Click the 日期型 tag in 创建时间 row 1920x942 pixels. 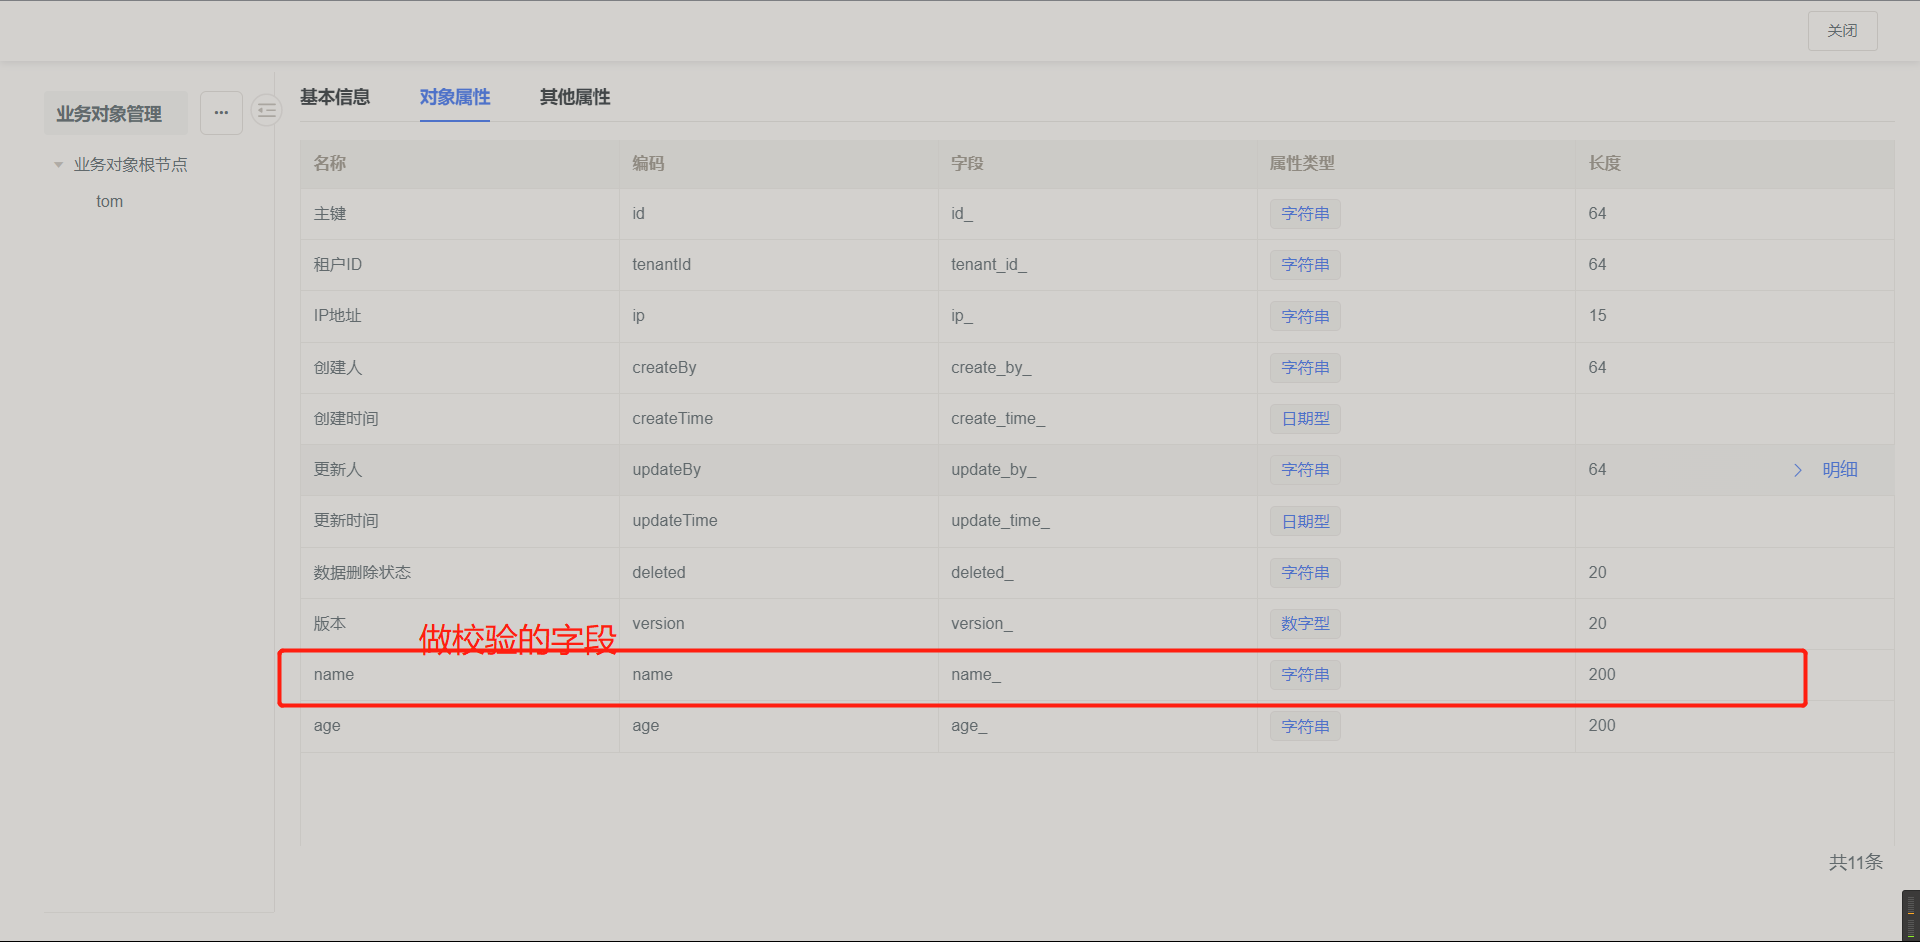(1305, 419)
